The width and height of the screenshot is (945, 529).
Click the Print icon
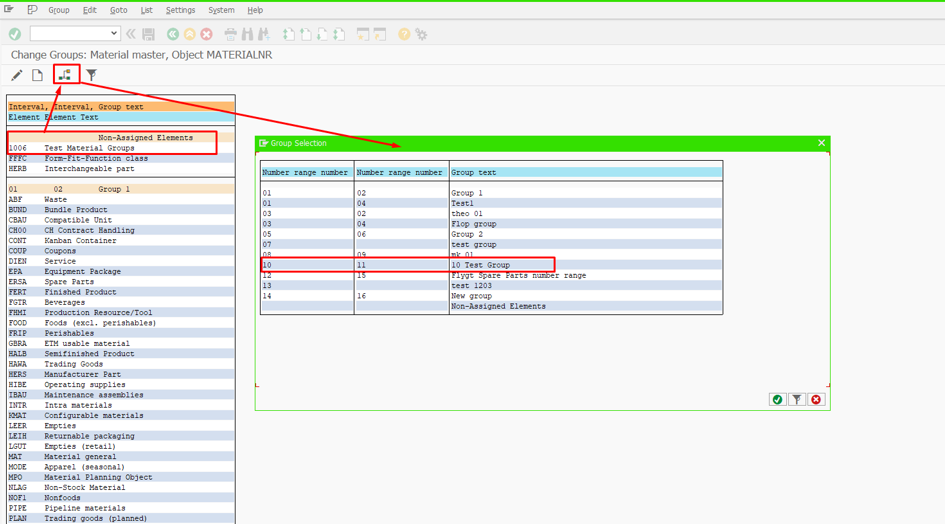pos(230,34)
